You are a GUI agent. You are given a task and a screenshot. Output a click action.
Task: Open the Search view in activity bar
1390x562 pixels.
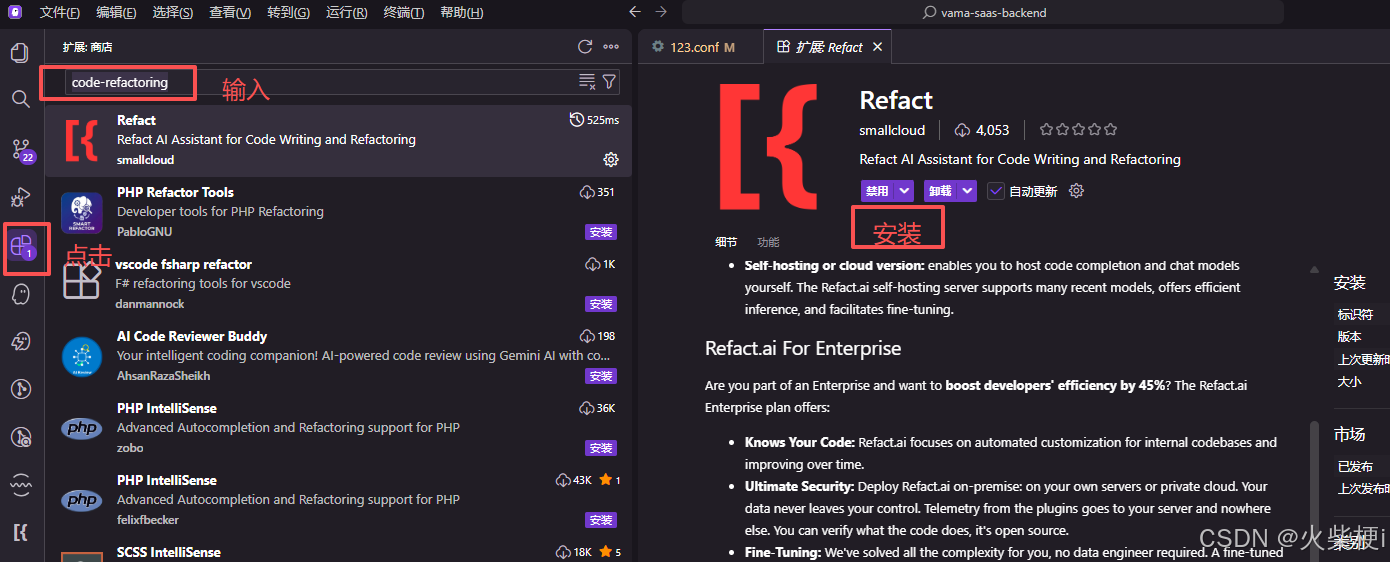20,99
